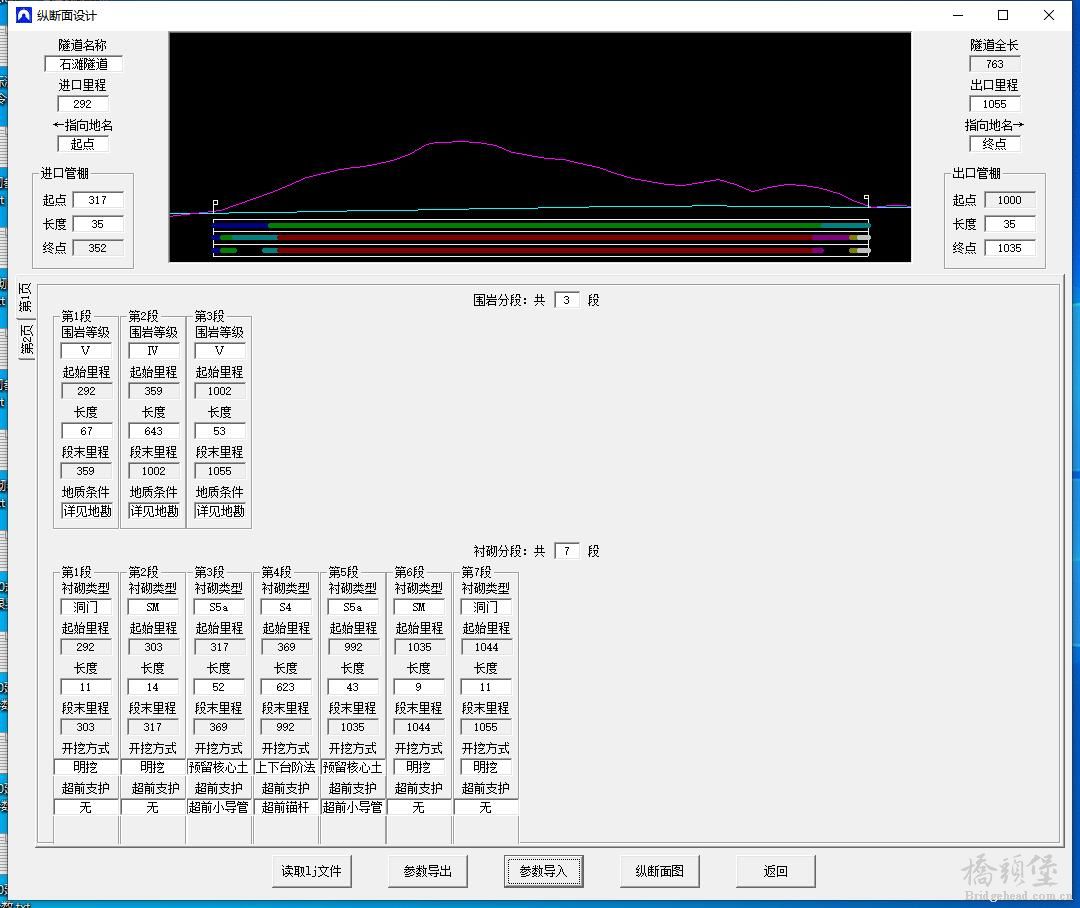
Task: Select 围岩 第2段 grade field Ⅳ
Action: click(153, 351)
